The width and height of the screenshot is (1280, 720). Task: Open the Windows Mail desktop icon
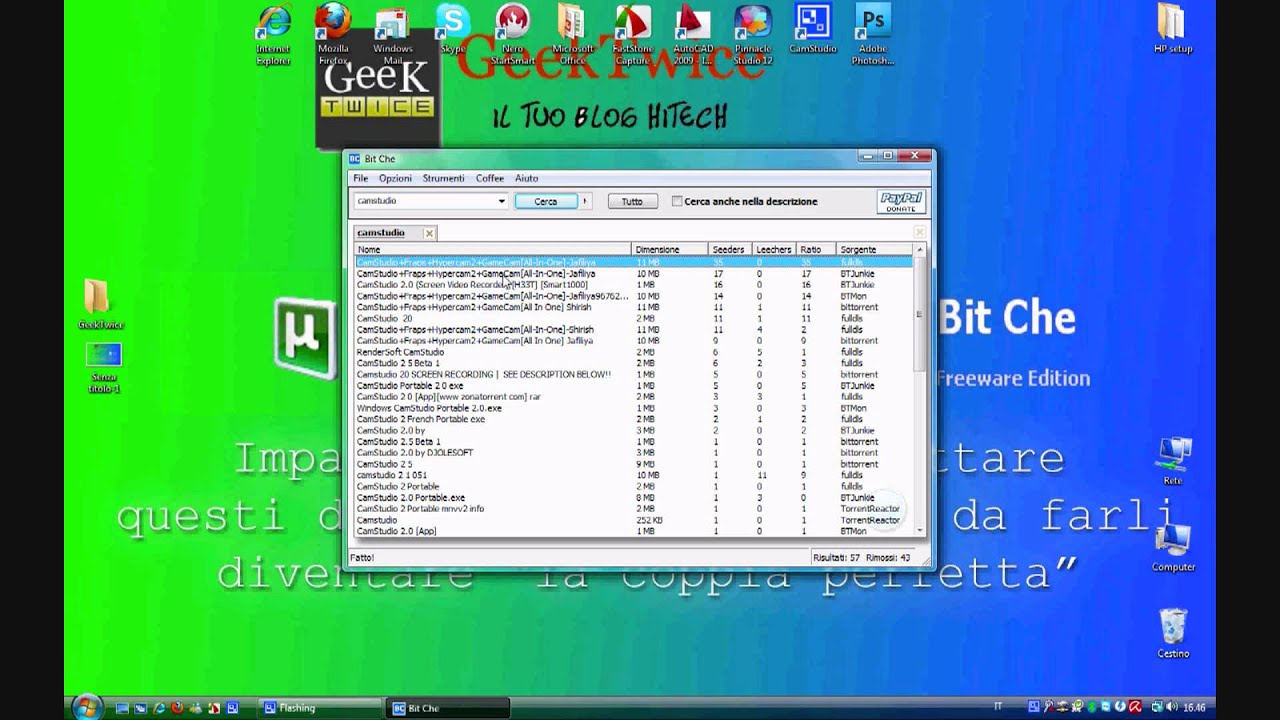point(393,36)
